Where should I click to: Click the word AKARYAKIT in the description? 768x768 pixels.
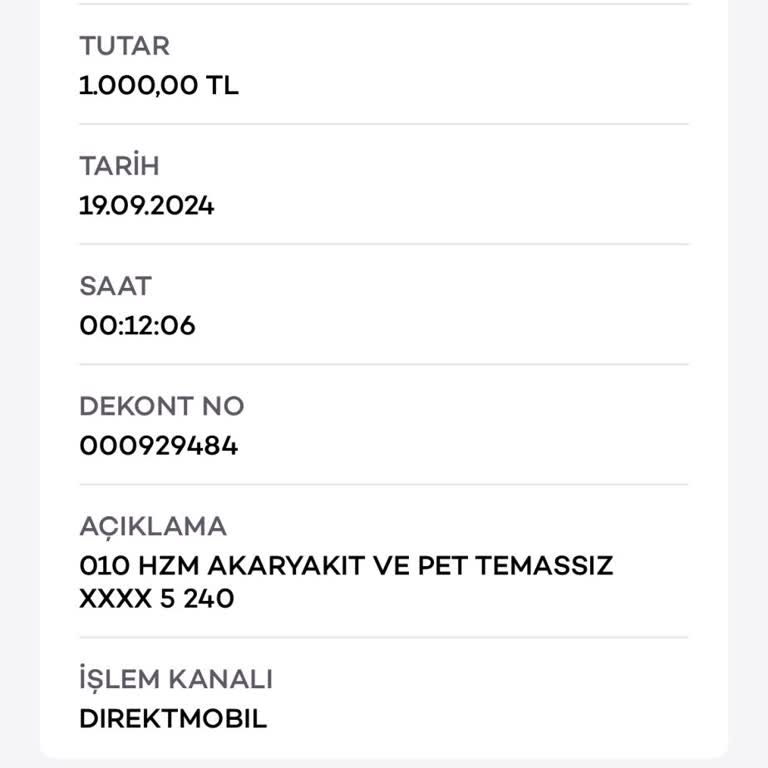(284, 566)
